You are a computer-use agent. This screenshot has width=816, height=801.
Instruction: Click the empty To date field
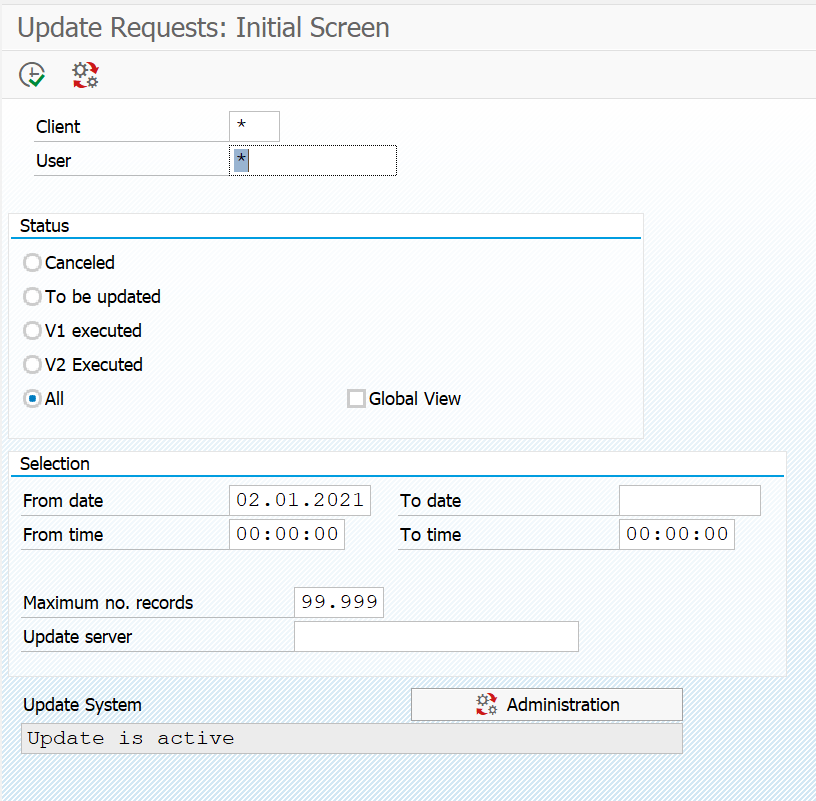tap(690, 500)
